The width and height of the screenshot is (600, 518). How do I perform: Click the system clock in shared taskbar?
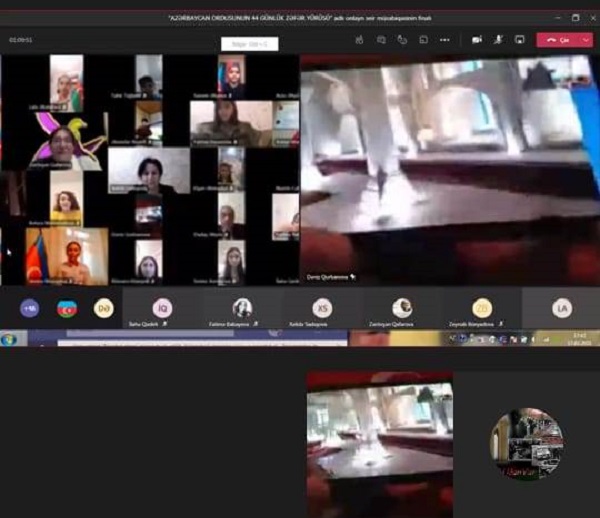(579, 339)
